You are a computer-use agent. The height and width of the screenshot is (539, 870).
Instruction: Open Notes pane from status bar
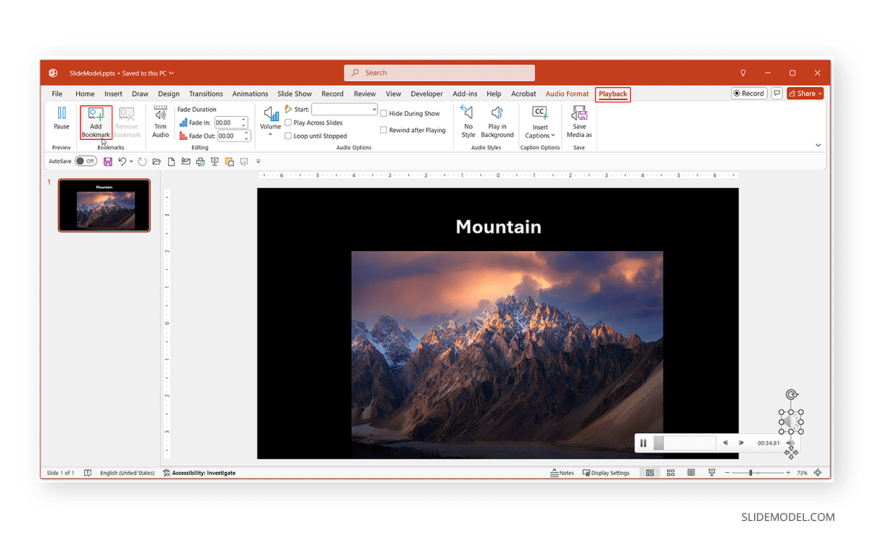point(562,473)
